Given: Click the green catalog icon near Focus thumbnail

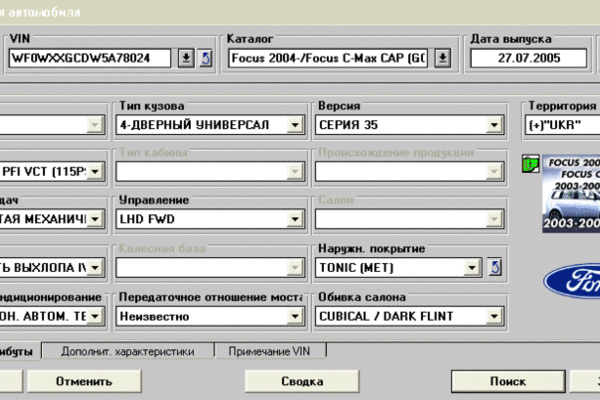Looking at the screenshot, I should 531,164.
